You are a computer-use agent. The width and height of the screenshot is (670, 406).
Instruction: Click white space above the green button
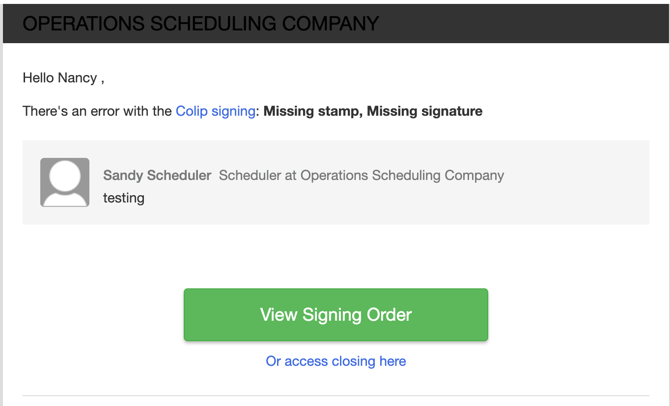[x=335, y=258]
